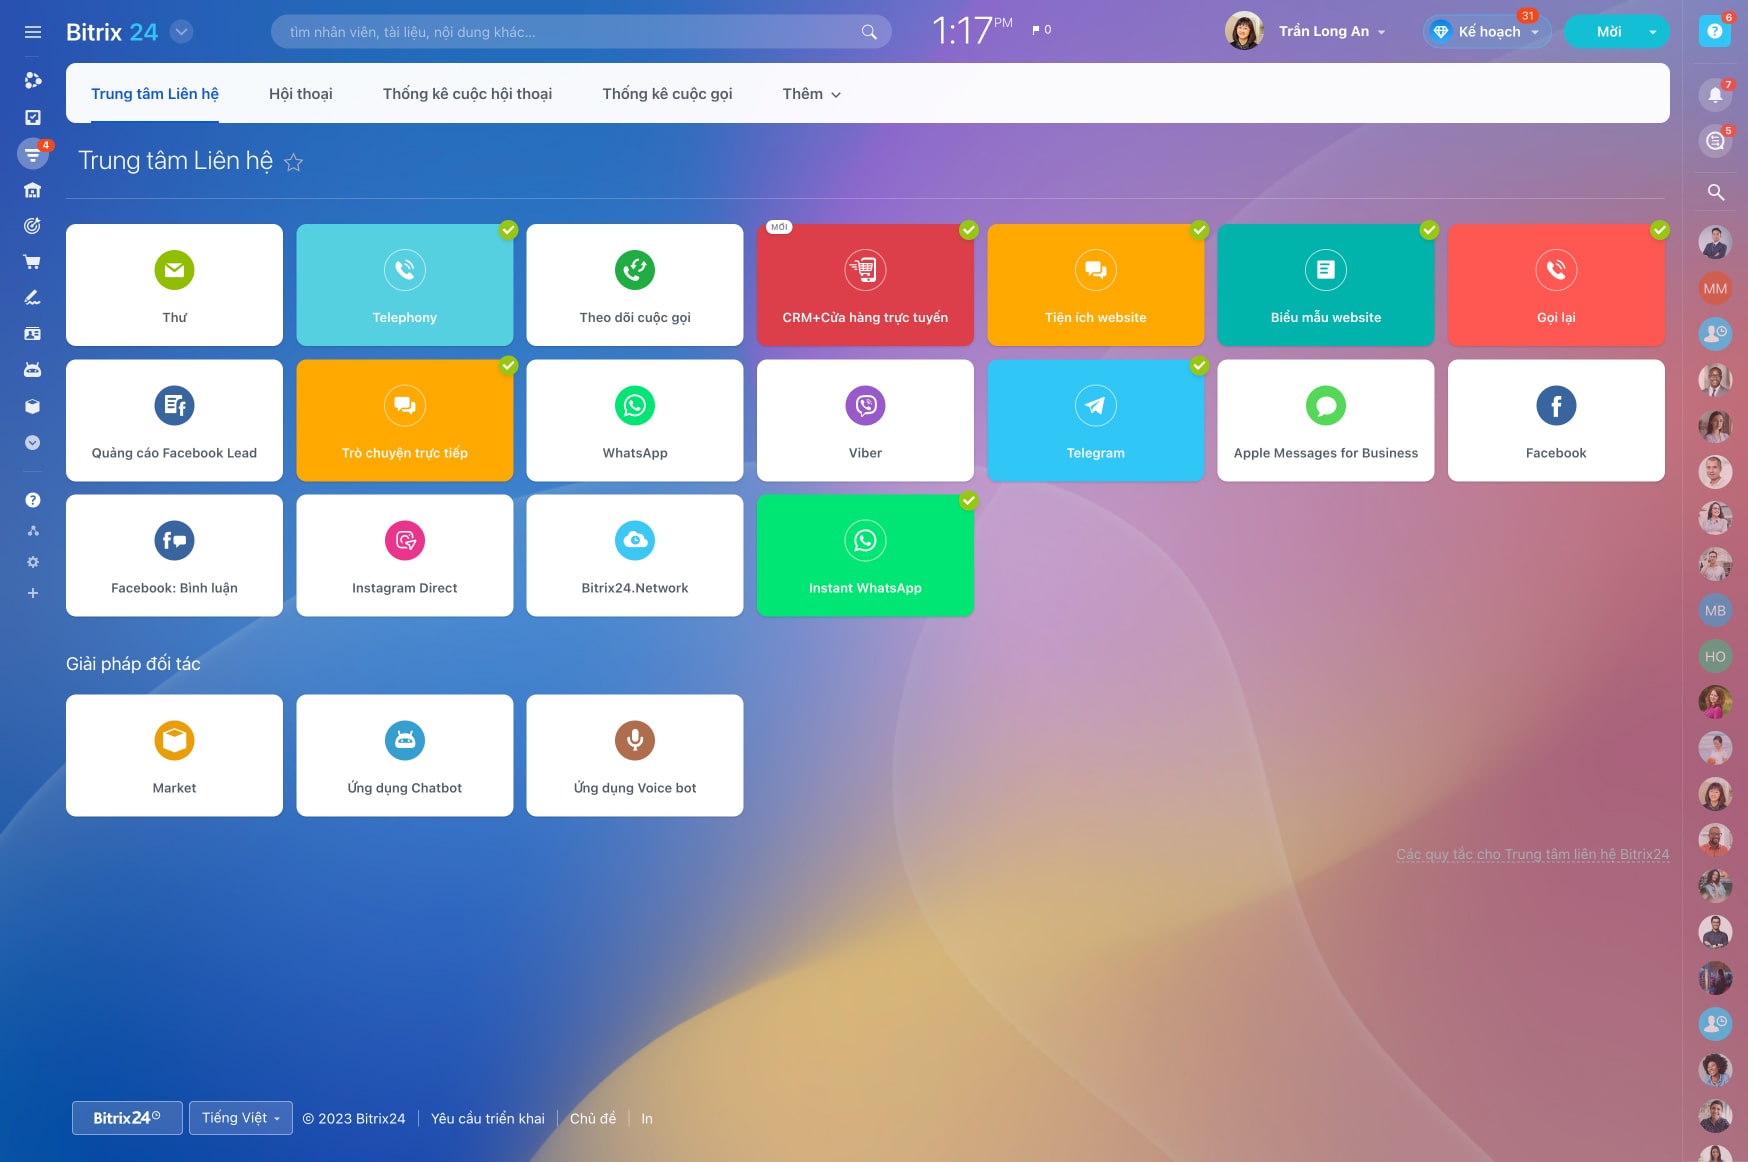This screenshot has width=1748, height=1162.
Task: Expand the Thêm menu
Action: tap(811, 94)
